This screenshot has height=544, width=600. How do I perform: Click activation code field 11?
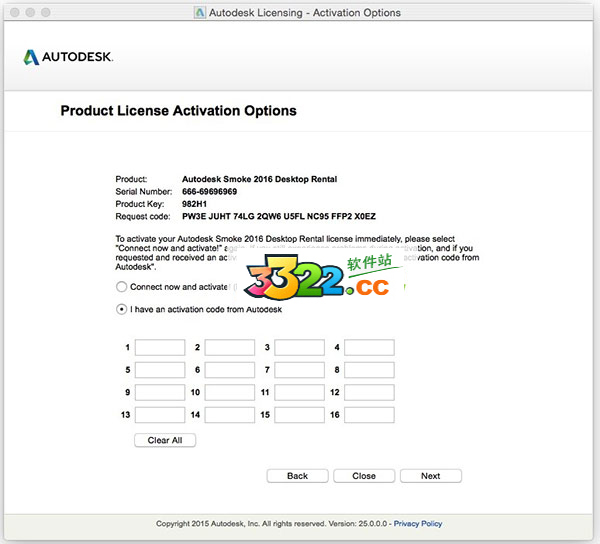pos(300,393)
